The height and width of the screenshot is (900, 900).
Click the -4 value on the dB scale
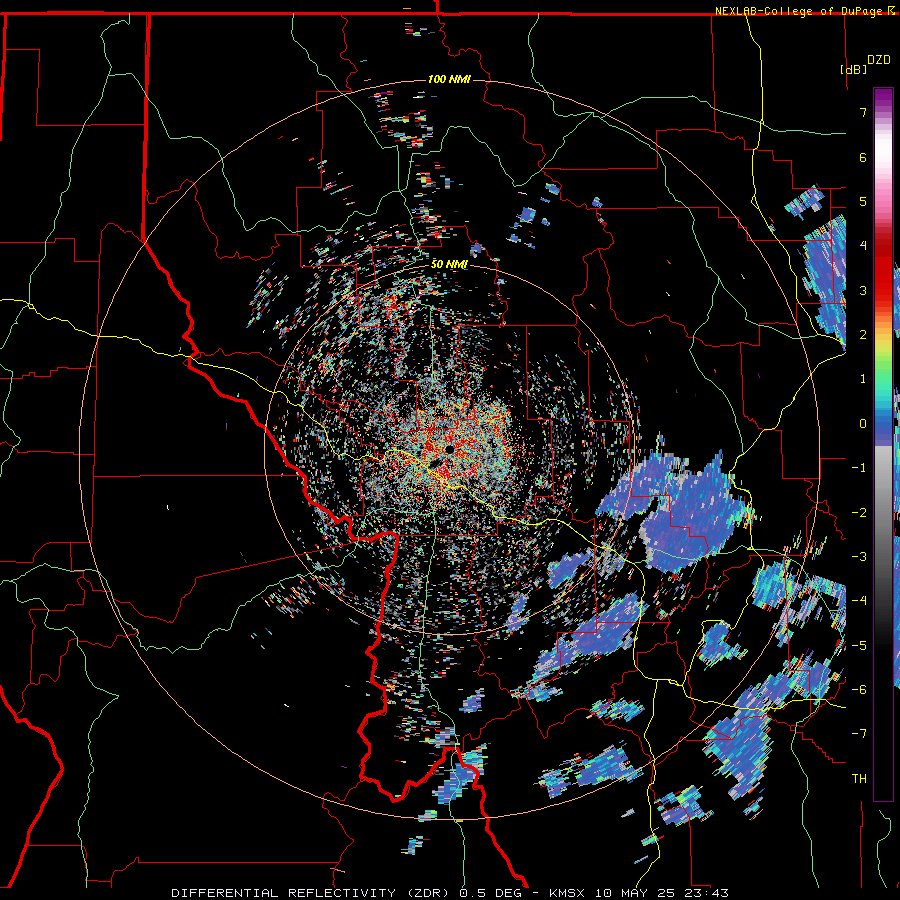click(859, 601)
